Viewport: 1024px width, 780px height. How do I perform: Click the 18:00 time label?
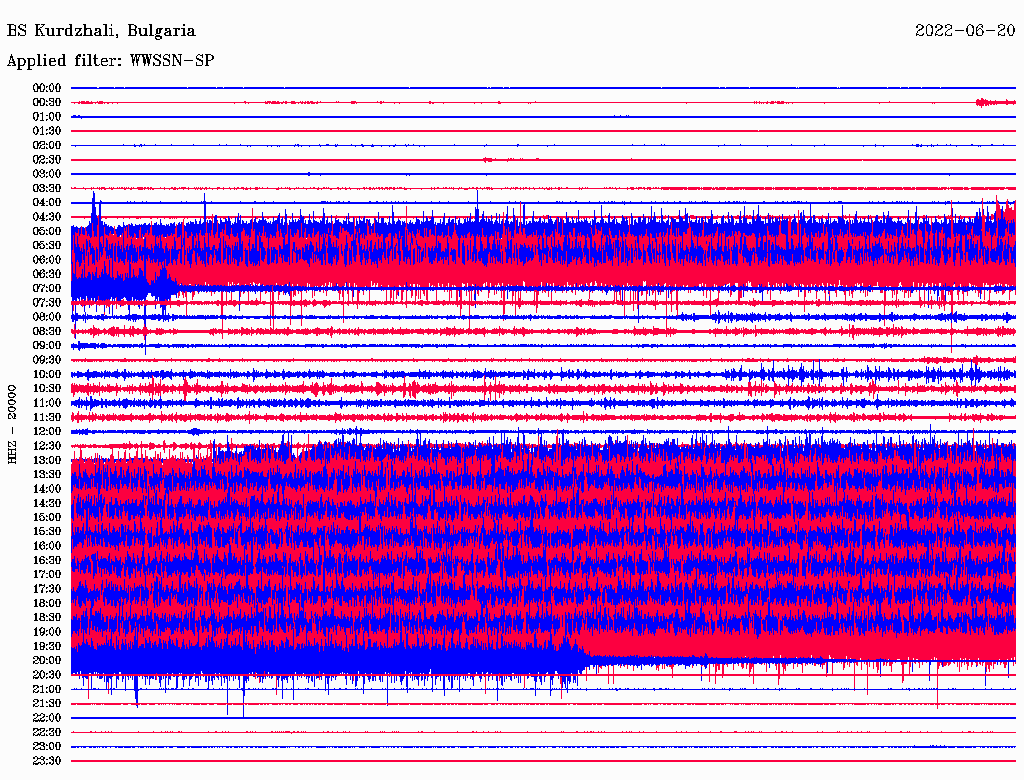coord(47,603)
